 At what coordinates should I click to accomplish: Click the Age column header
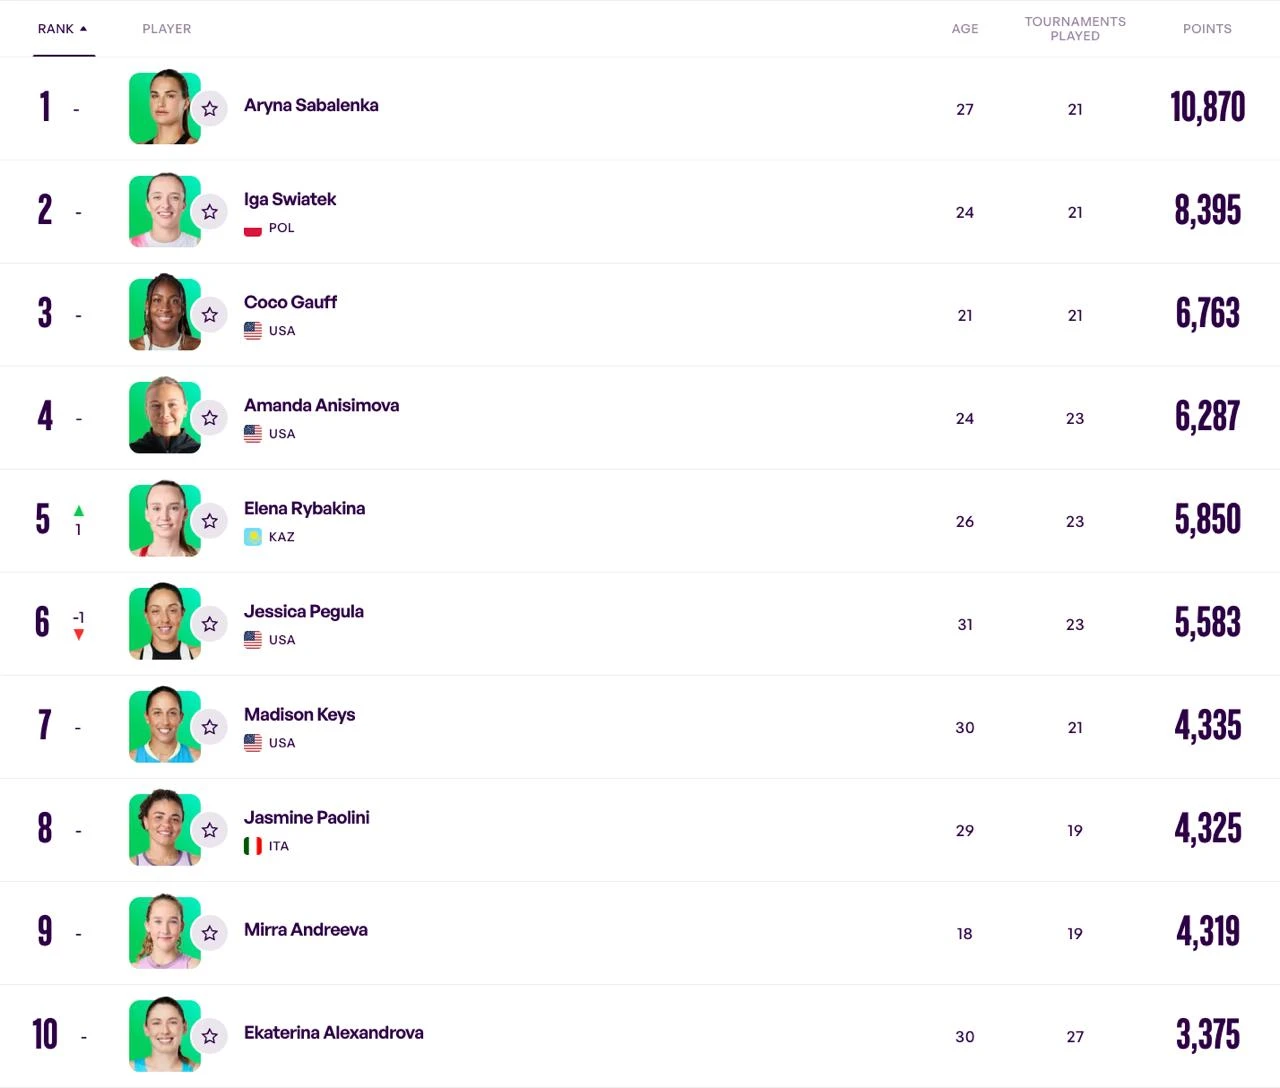965,29
